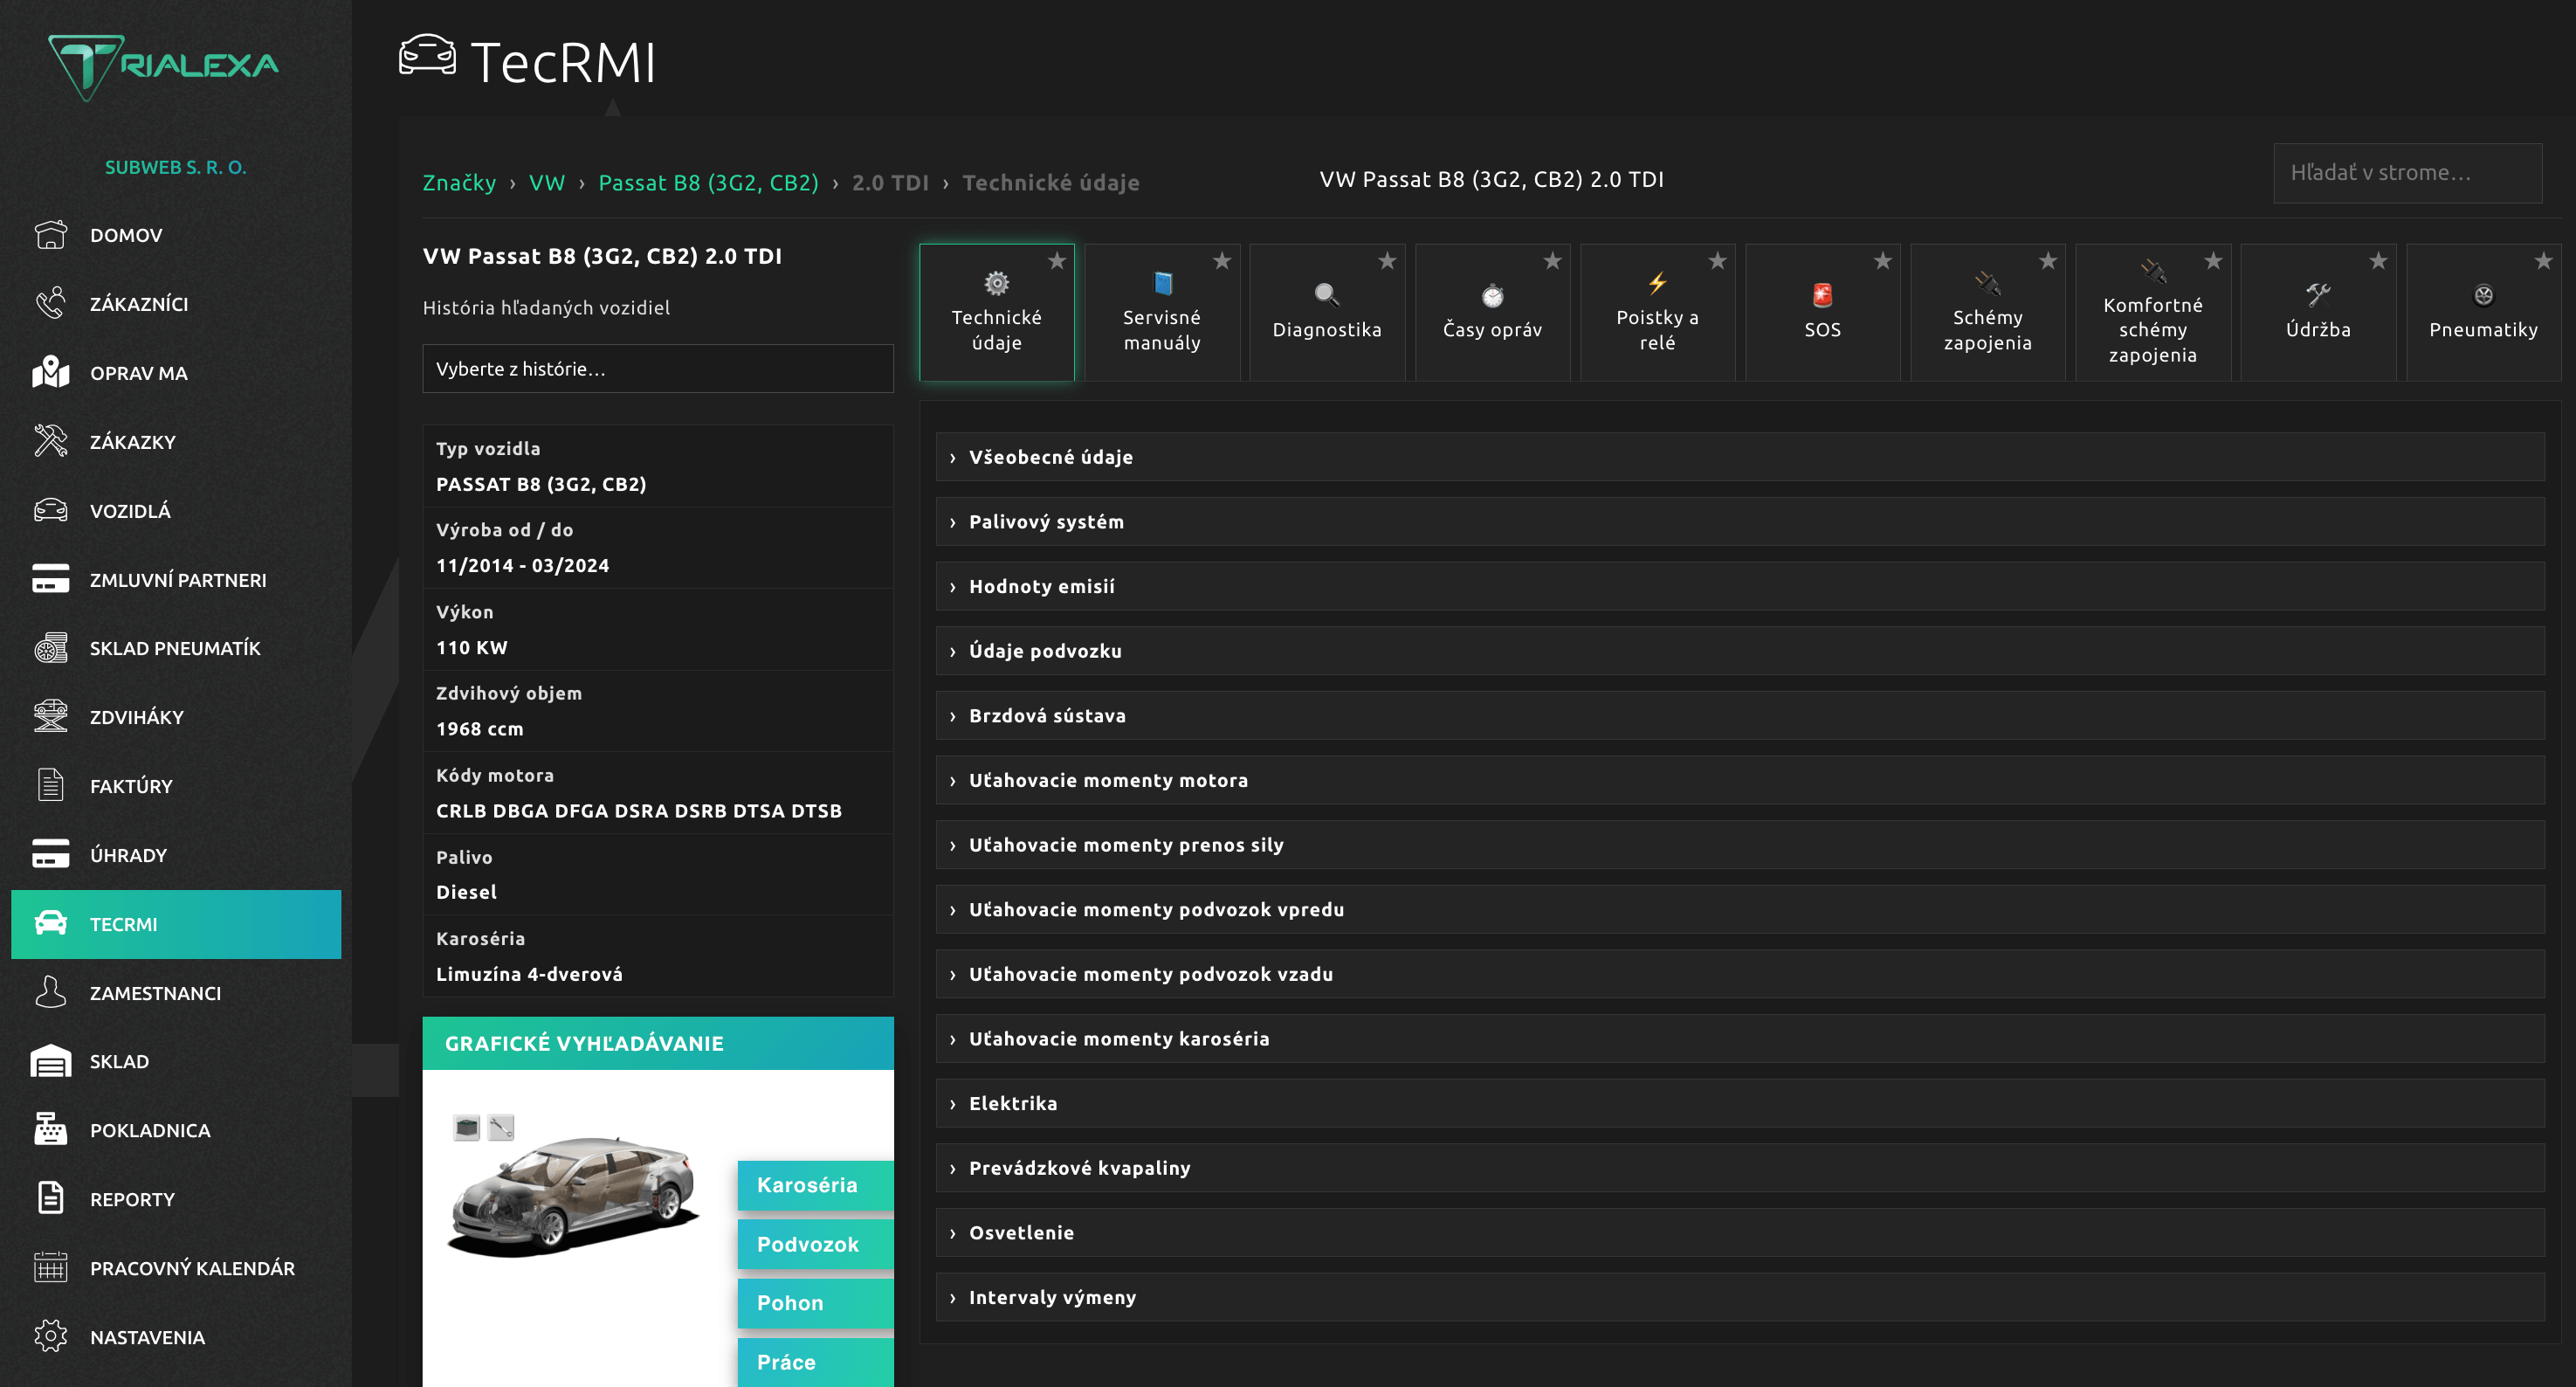Click the wrench icon above car image
The width and height of the screenshot is (2576, 1387).
pyautogui.click(x=501, y=1128)
